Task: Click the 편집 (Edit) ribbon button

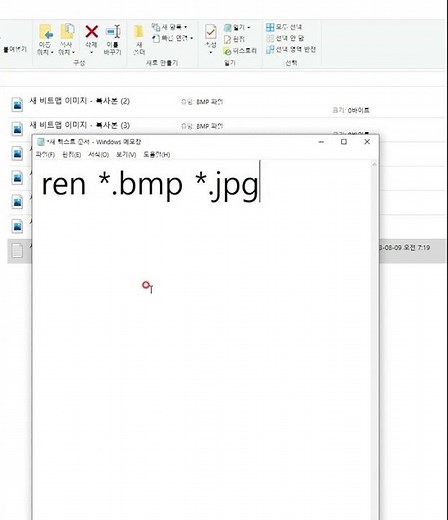Action: [234, 39]
